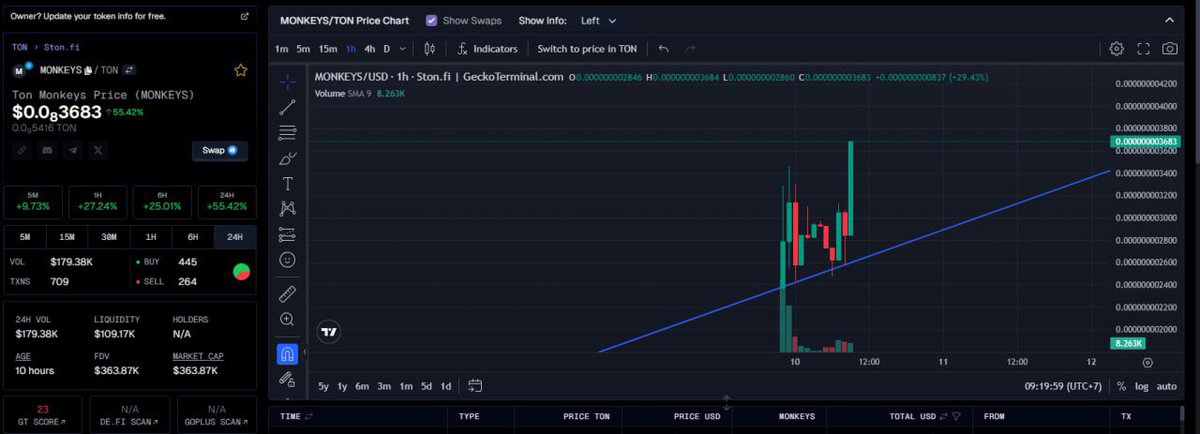Collapse the price chart panel chevron
Image resolution: width=1200 pixels, height=434 pixels.
[1169, 20]
